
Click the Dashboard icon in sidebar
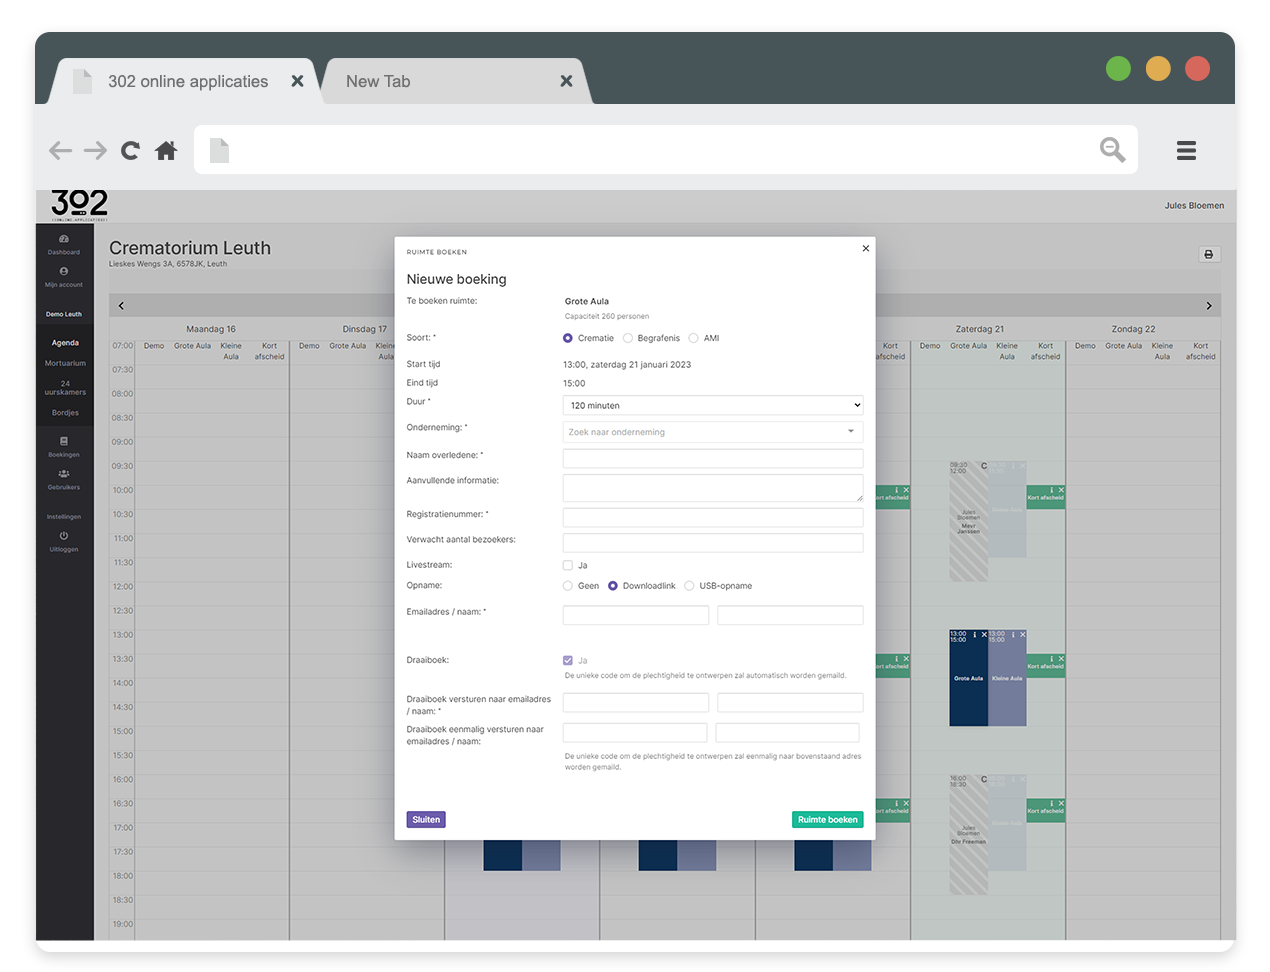pos(64,240)
